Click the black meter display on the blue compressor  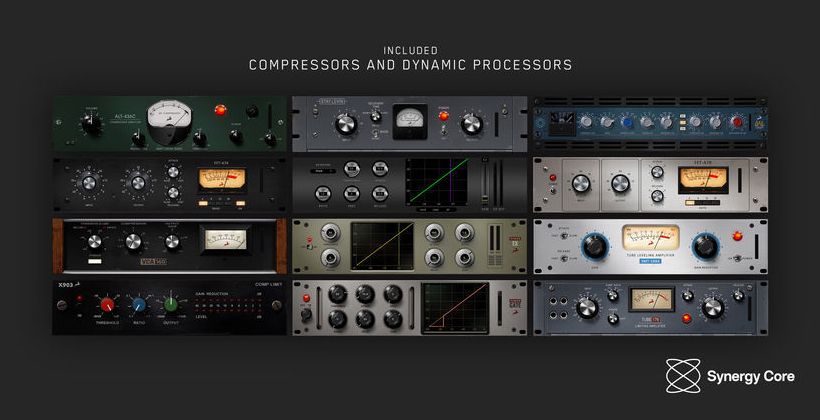pyautogui.click(x=562, y=122)
